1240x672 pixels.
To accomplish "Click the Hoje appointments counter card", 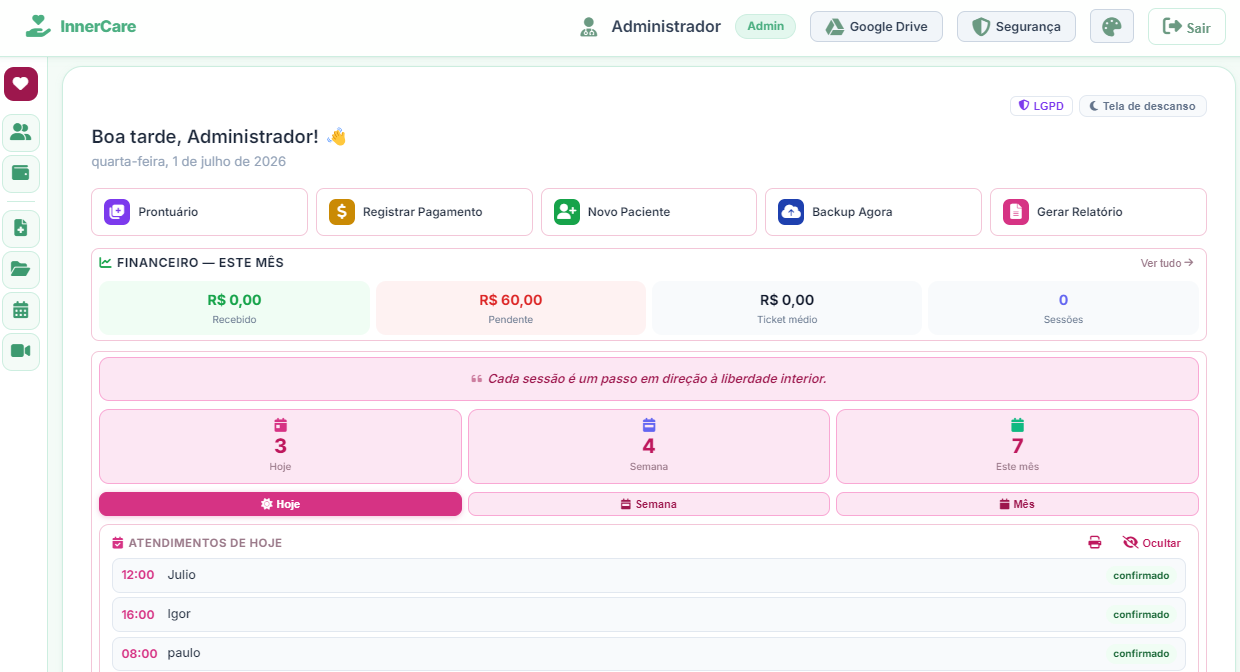I will tap(280, 446).
